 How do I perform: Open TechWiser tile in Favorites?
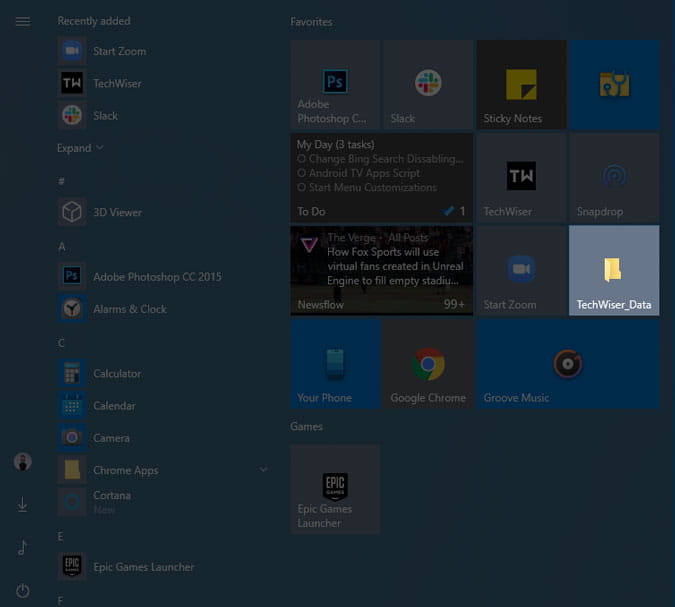pyautogui.click(x=521, y=178)
